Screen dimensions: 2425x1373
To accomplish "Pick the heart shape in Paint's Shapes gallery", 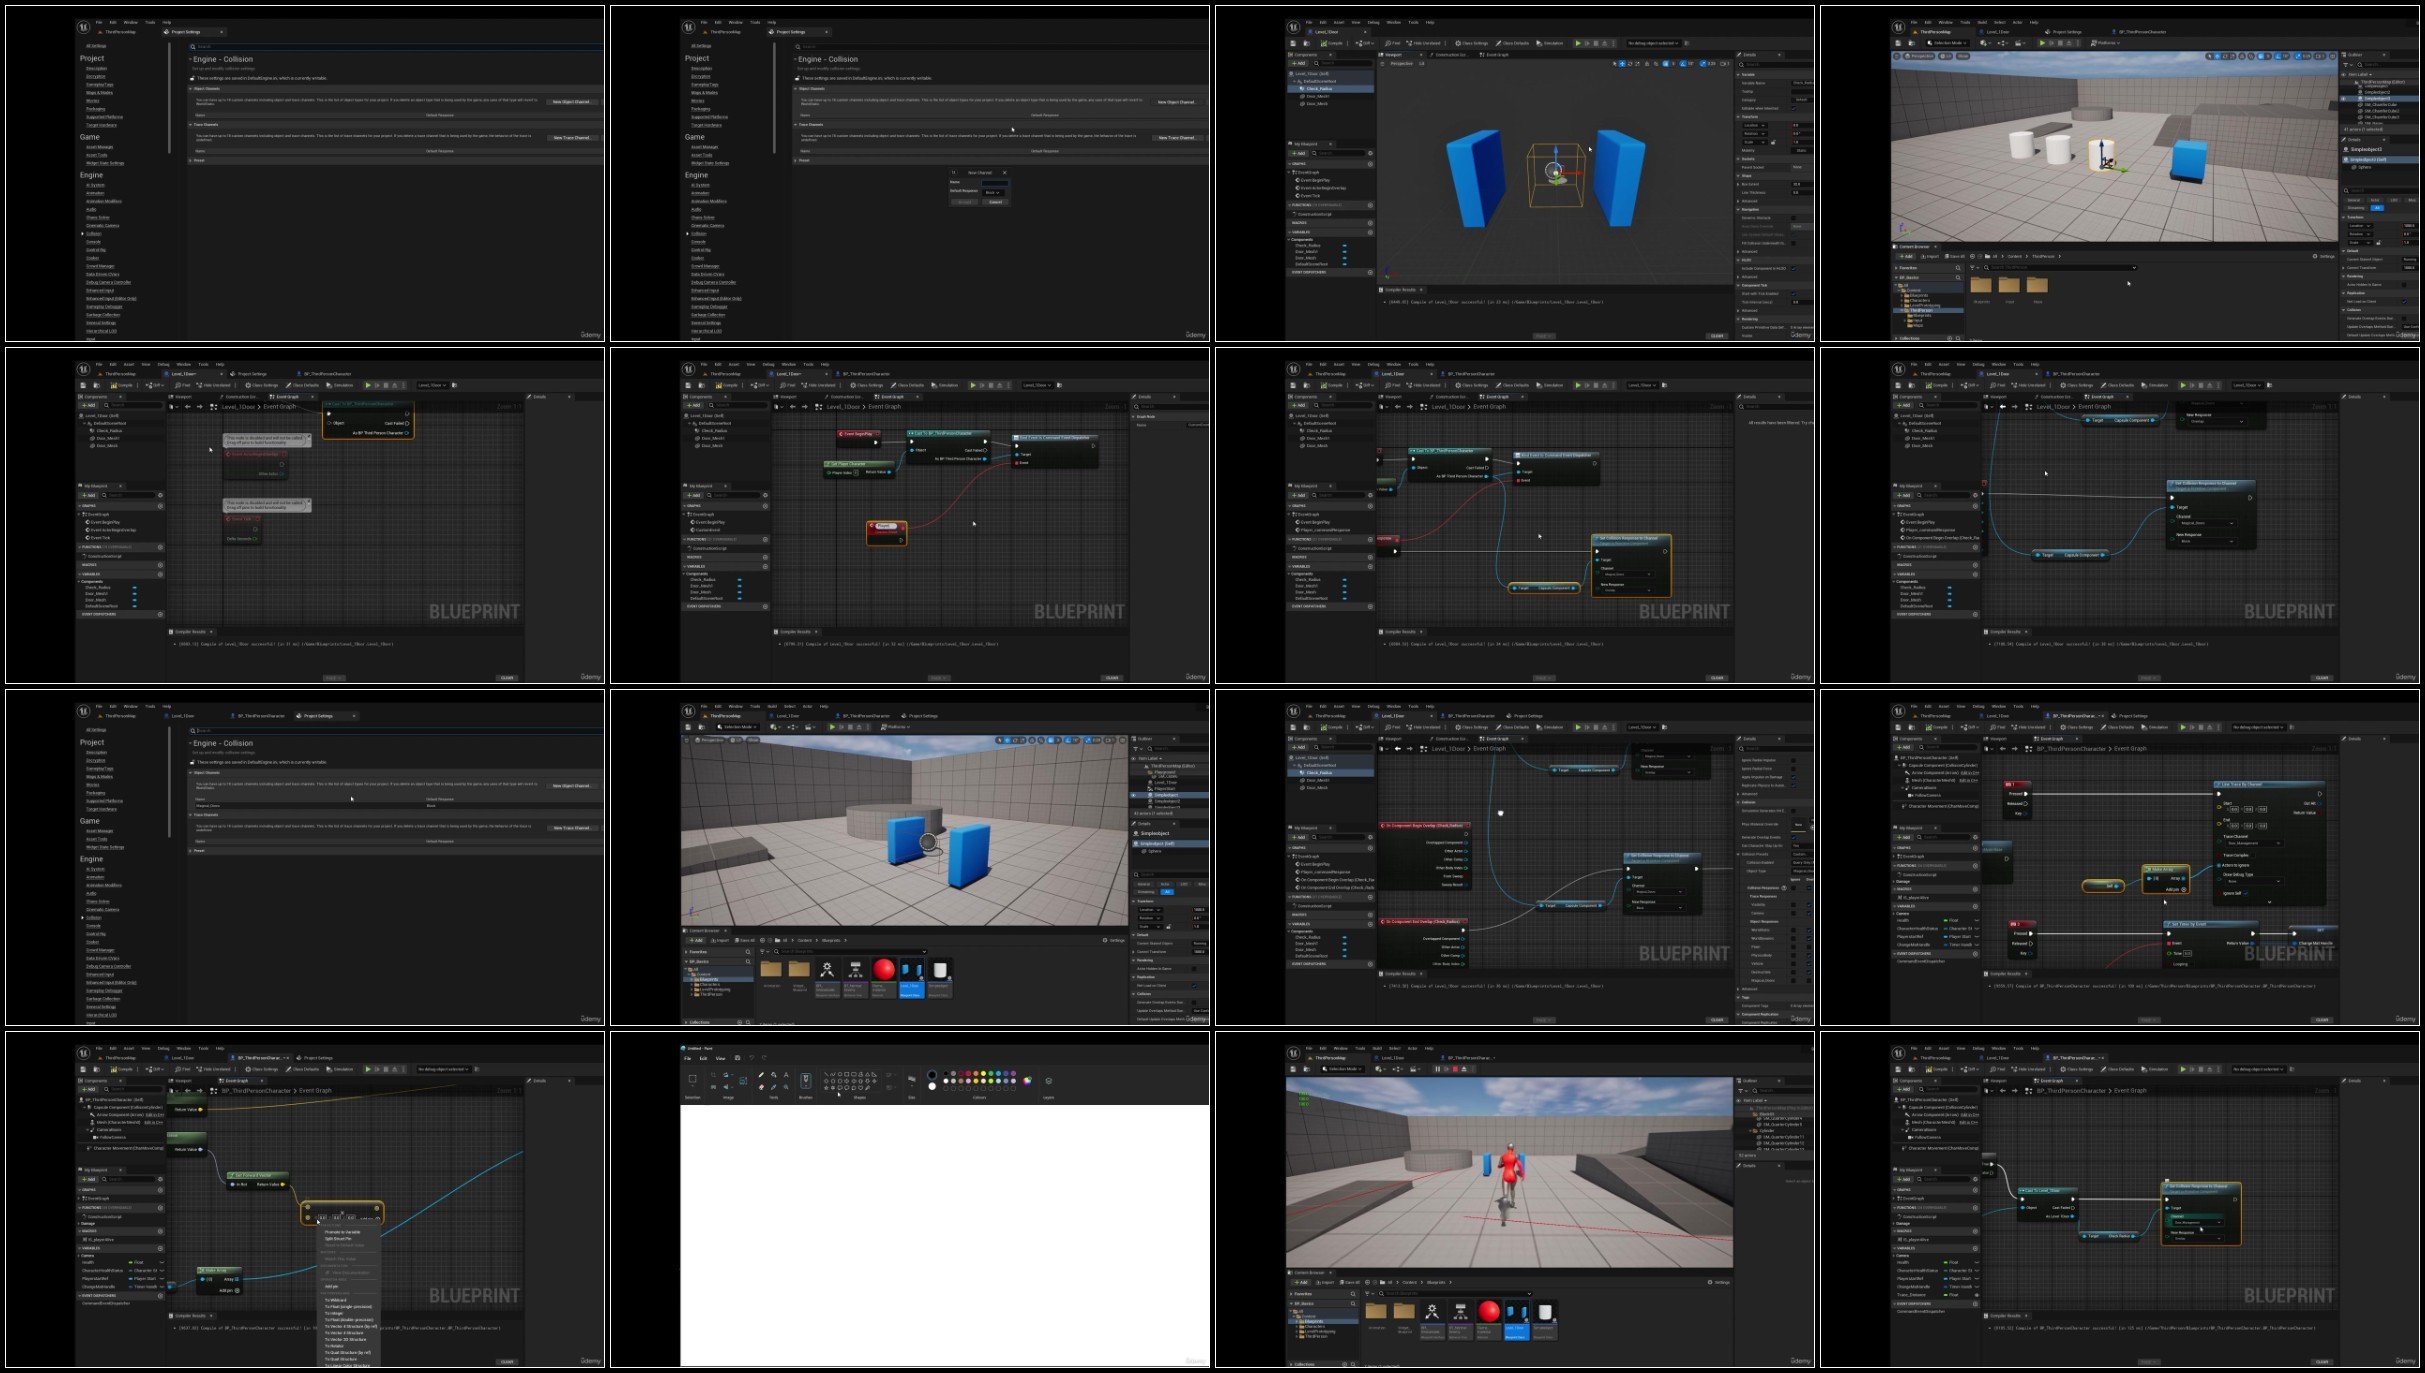I will (861, 1088).
